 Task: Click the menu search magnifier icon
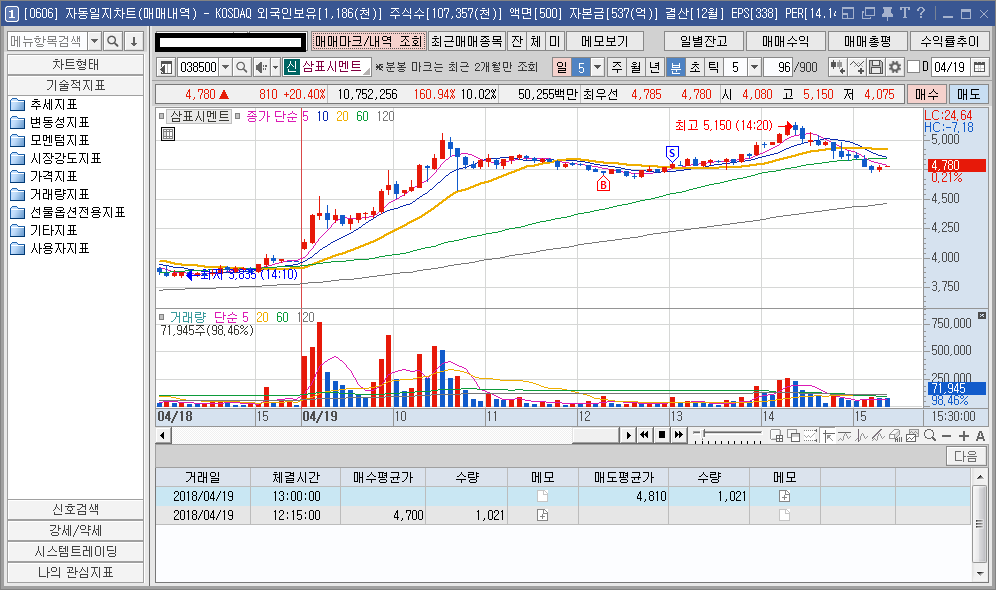click(x=113, y=41)
